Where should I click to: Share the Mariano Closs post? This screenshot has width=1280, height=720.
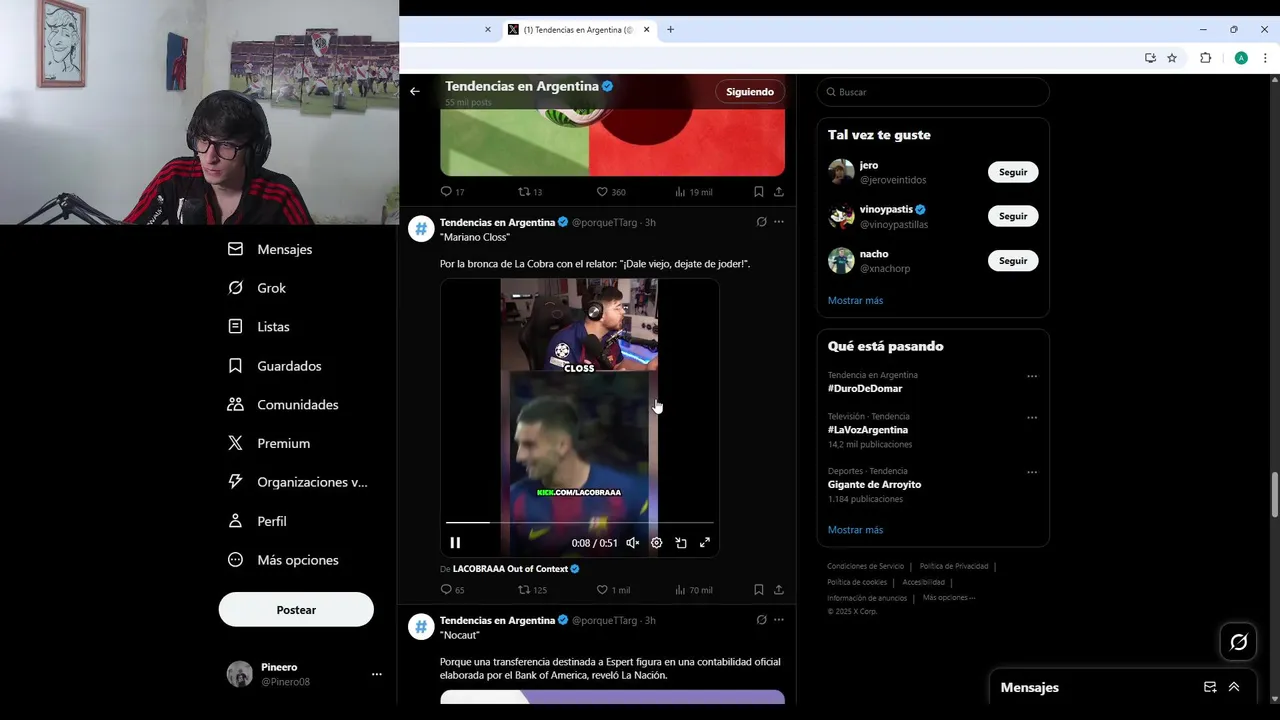pyautogui.click(x=779, y=590)
